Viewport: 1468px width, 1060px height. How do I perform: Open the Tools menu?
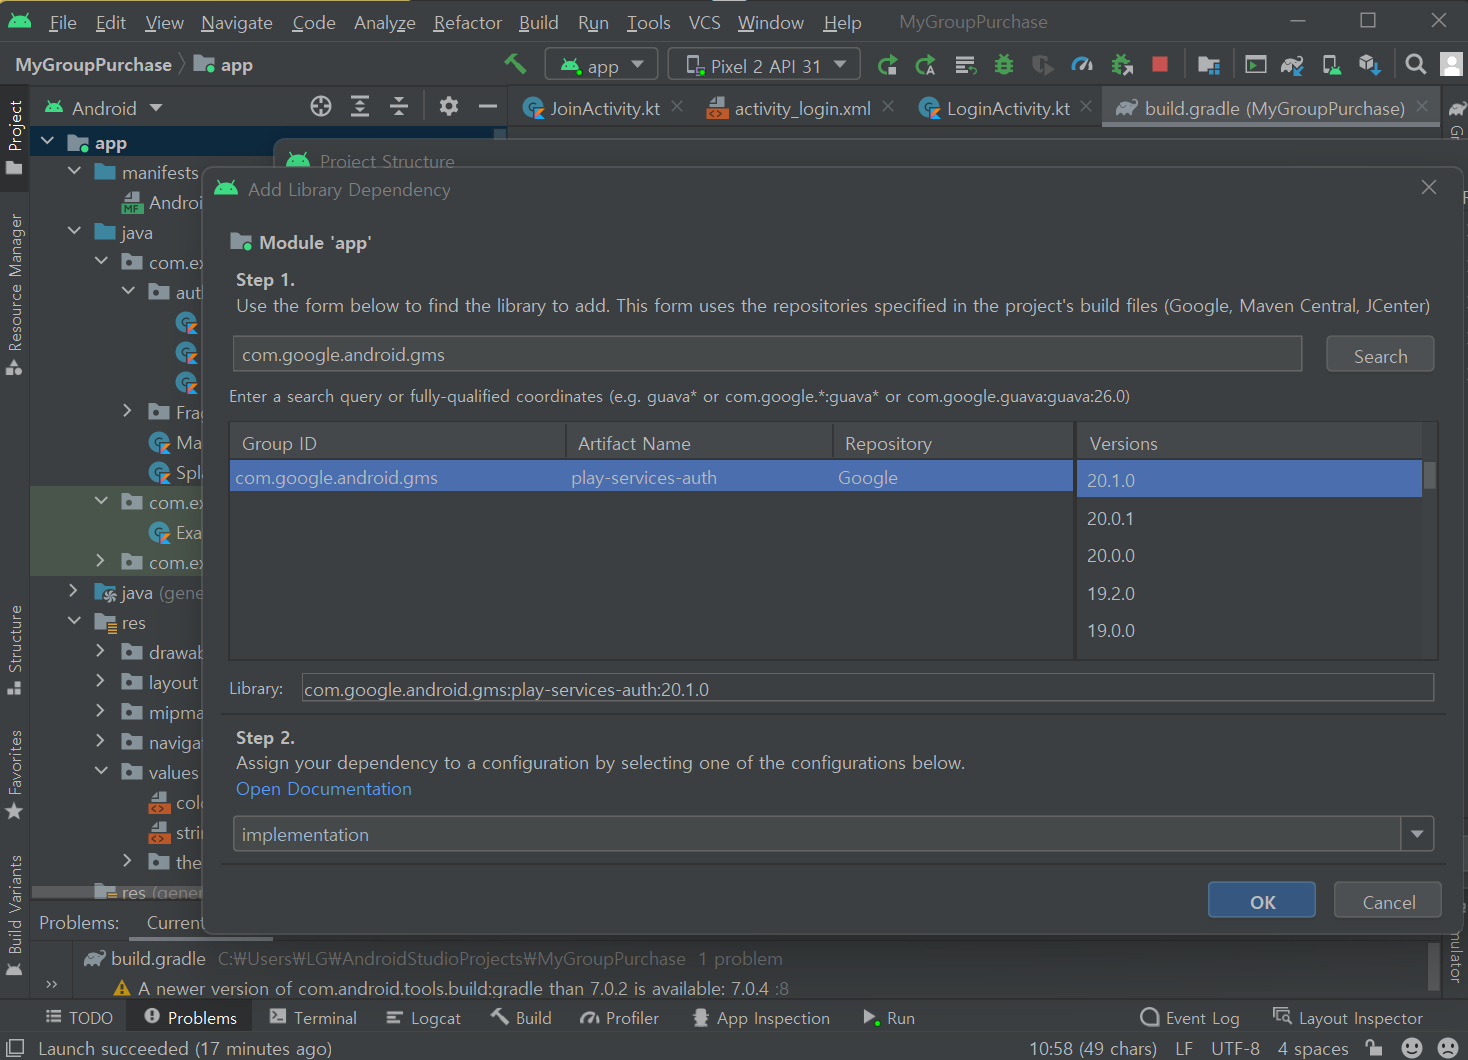648,22
